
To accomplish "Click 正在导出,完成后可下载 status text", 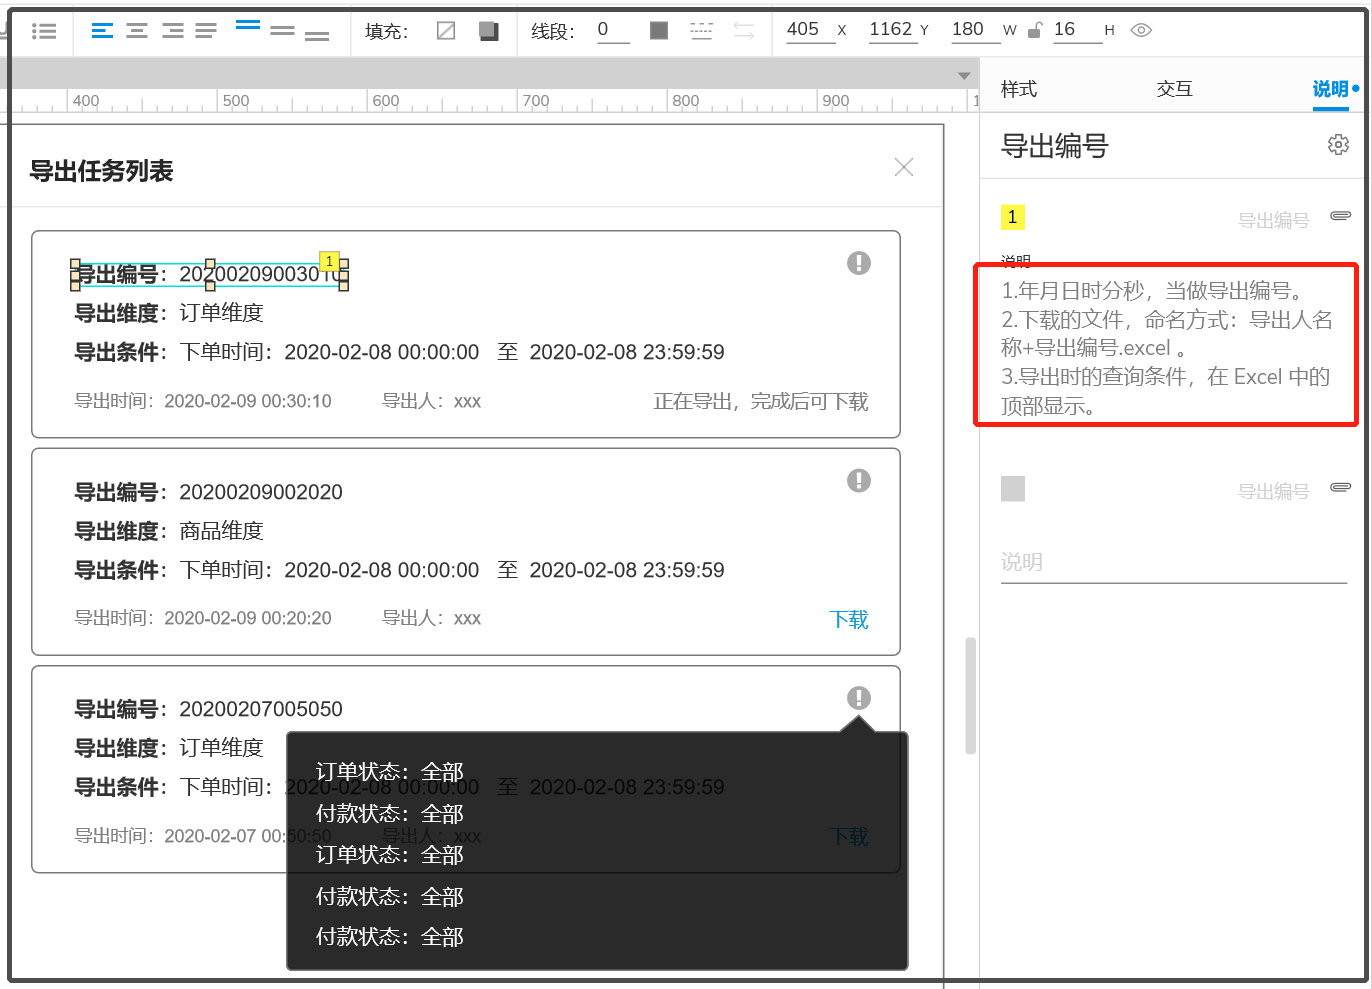I will tap(761, 402).
